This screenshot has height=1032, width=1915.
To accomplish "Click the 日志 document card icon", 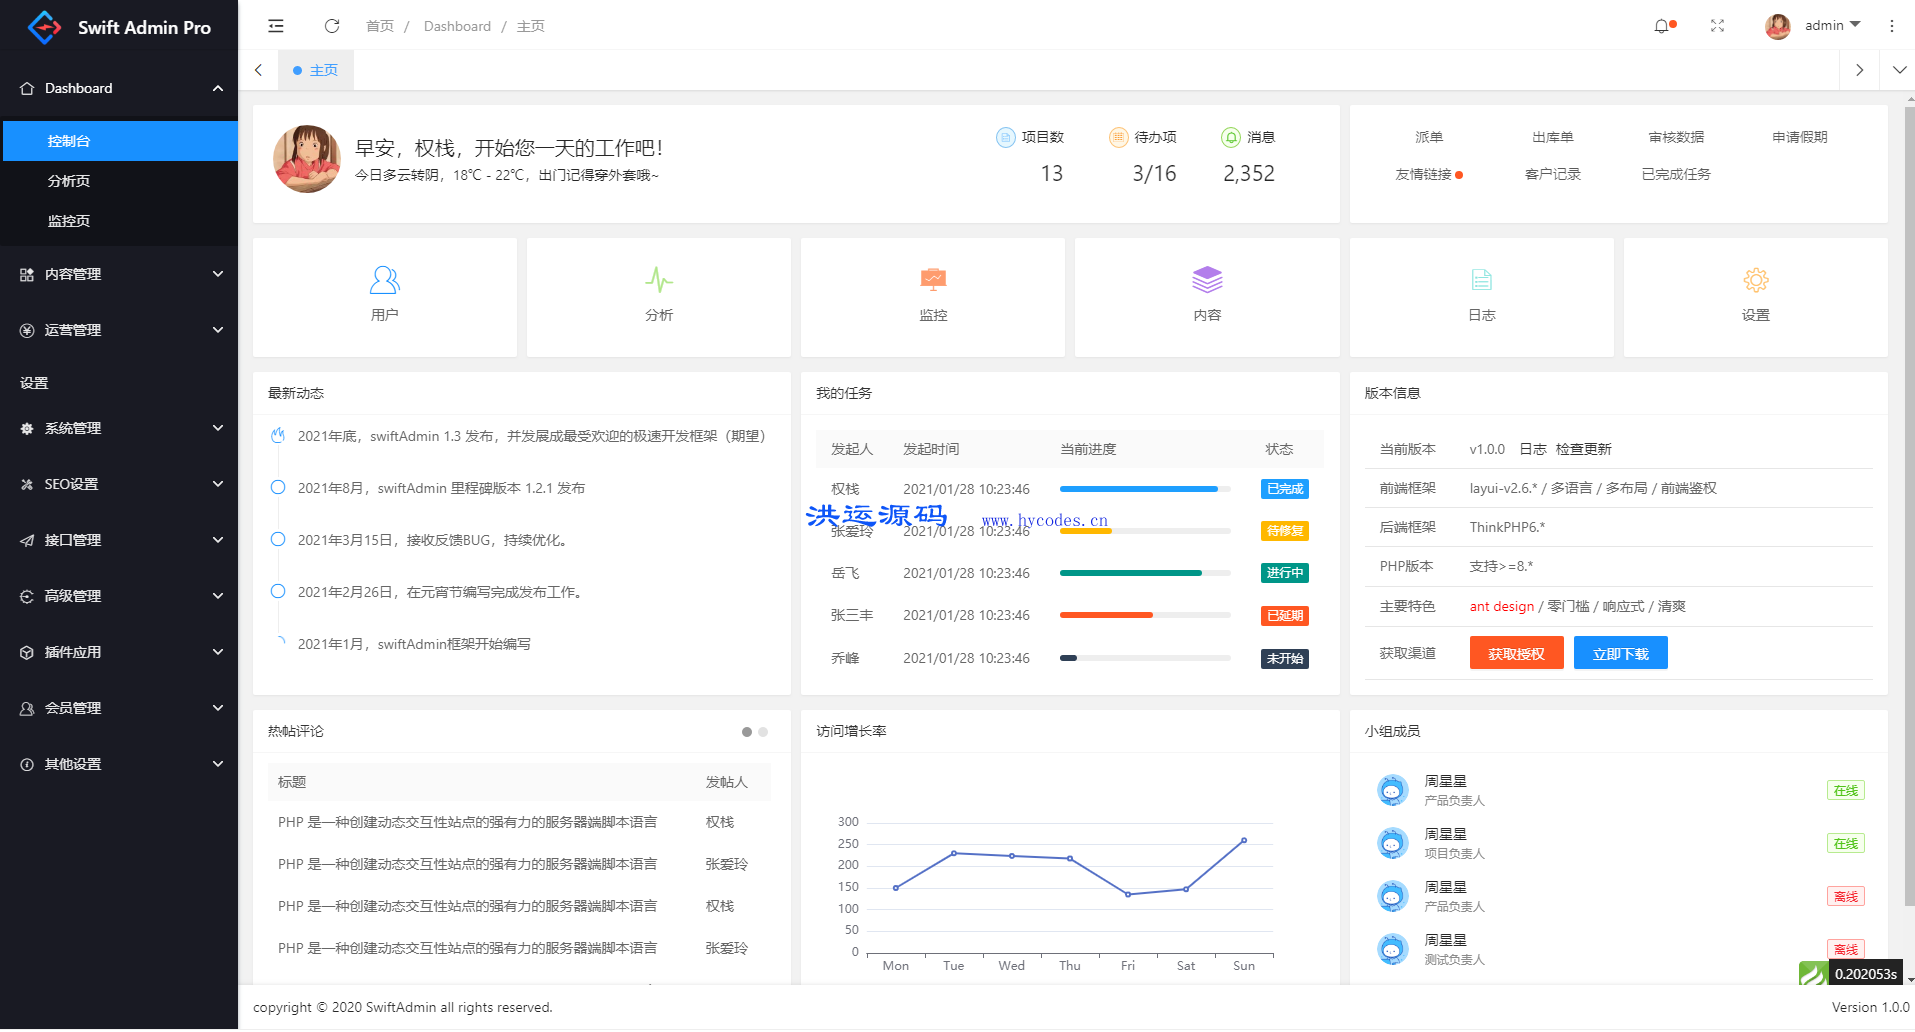I will pos(1481,280).
